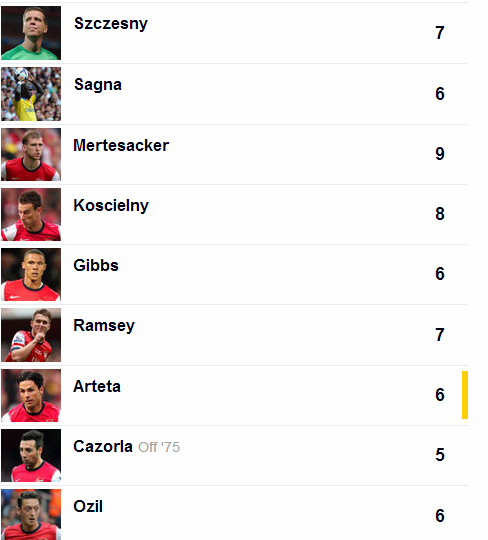Click the Mertesacker name link
Screen dimensions: 488x540
click(121, 145)
